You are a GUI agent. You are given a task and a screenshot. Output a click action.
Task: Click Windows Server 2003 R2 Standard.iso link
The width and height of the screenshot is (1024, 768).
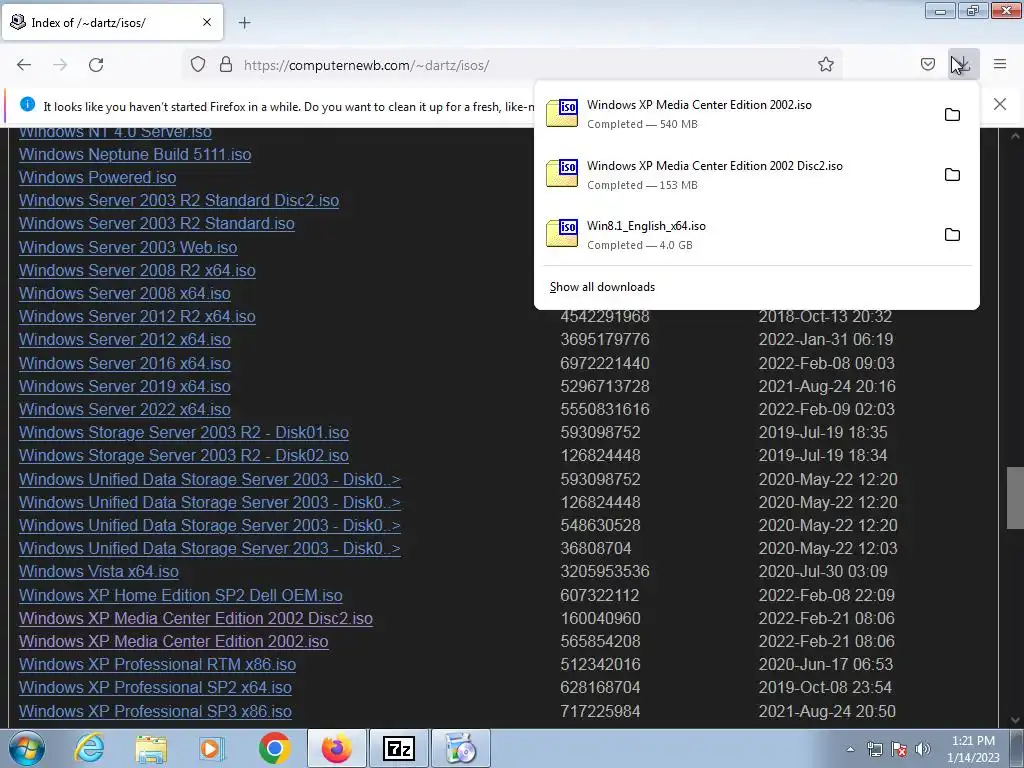[157, 223]
